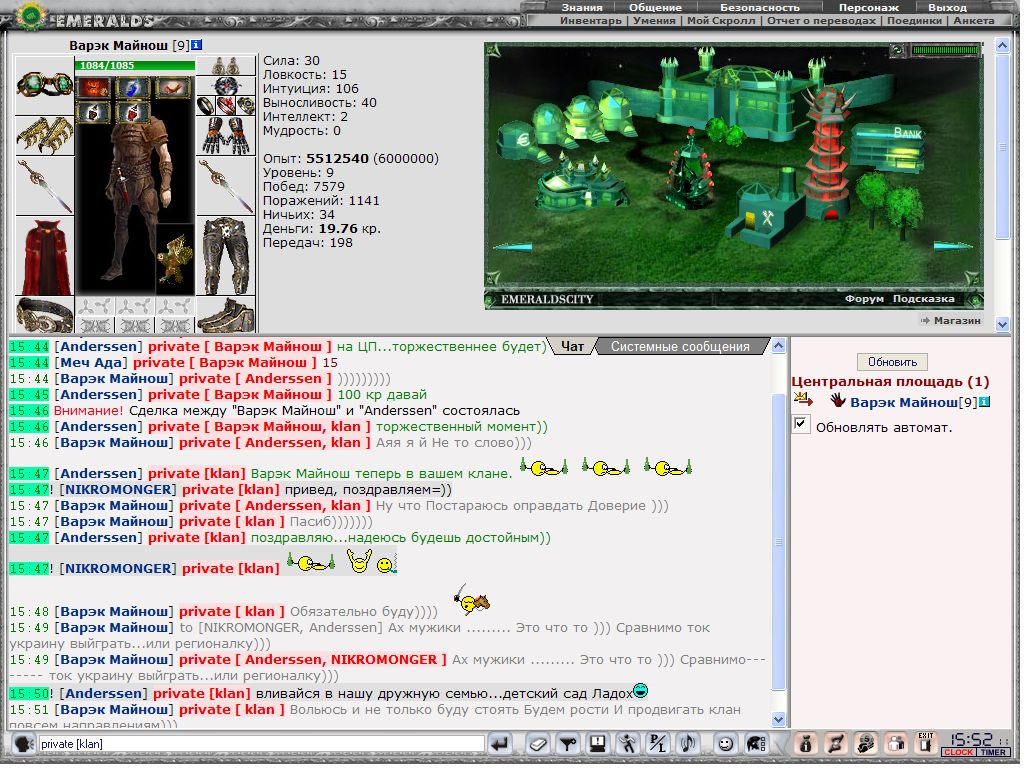Screen dimensions: 1024x768
Task: Click the eraser icon to clear chat
Action: click(538, 744)
